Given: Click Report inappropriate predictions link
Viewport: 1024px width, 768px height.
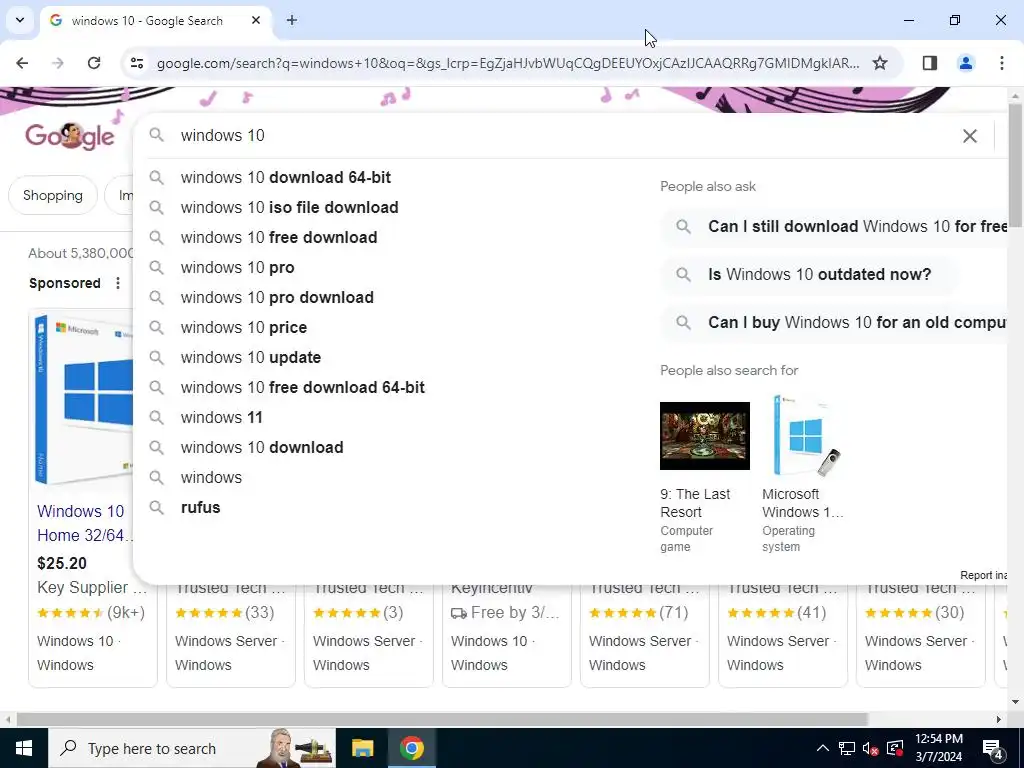Looking at the screenshot, I should click(984, 575).
